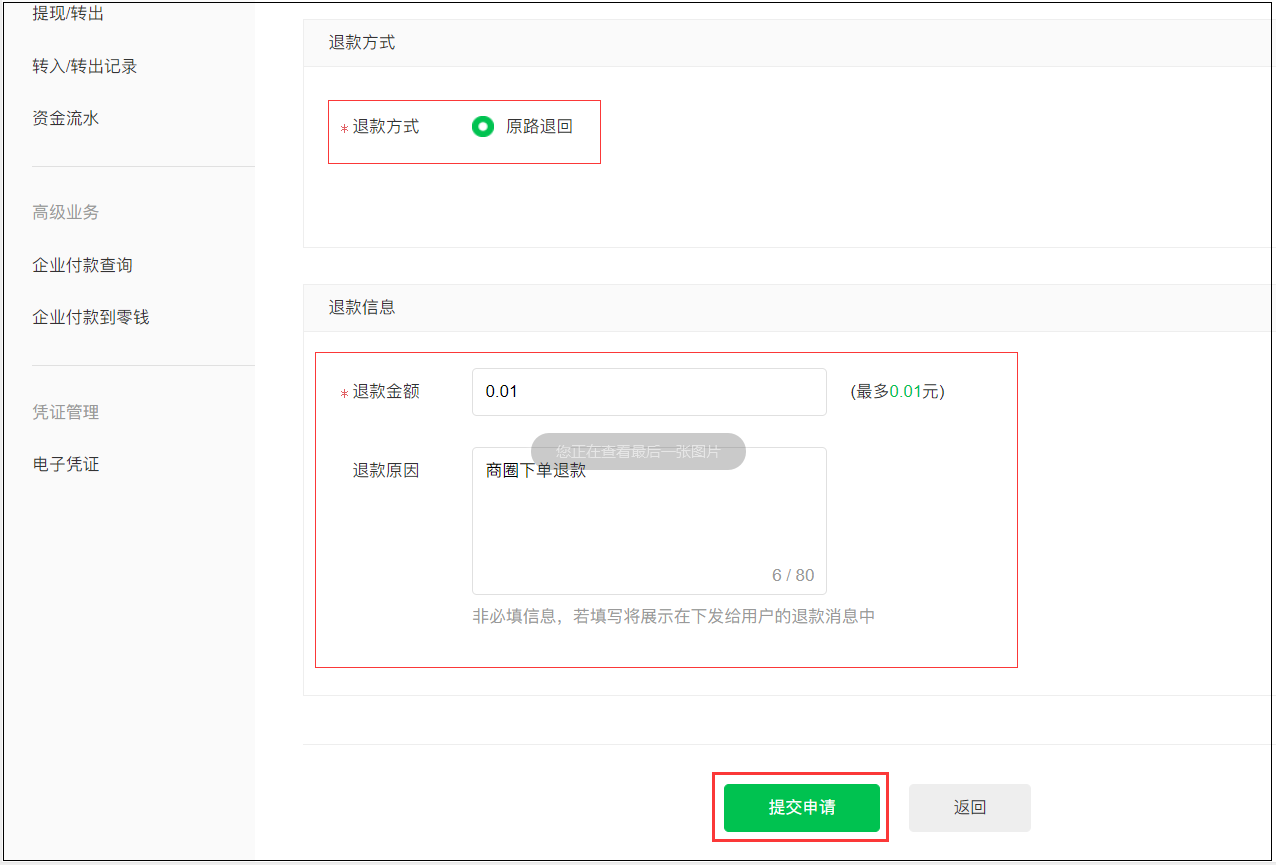This screenshot has width=1276, height=865.
Task: Focus the 退款金额 input field
Action: (x=648, y=392)
